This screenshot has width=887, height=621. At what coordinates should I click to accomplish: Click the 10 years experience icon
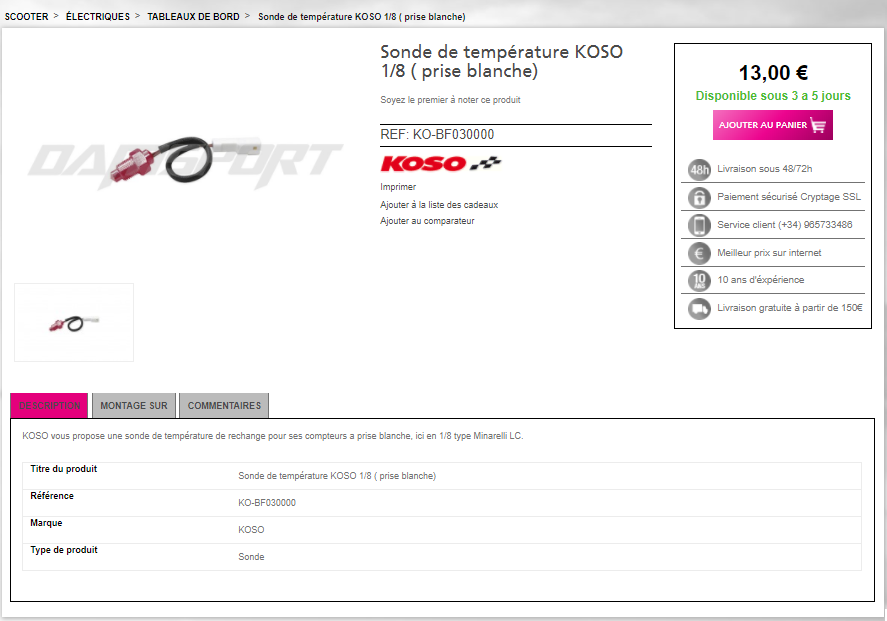pos(699,281)
